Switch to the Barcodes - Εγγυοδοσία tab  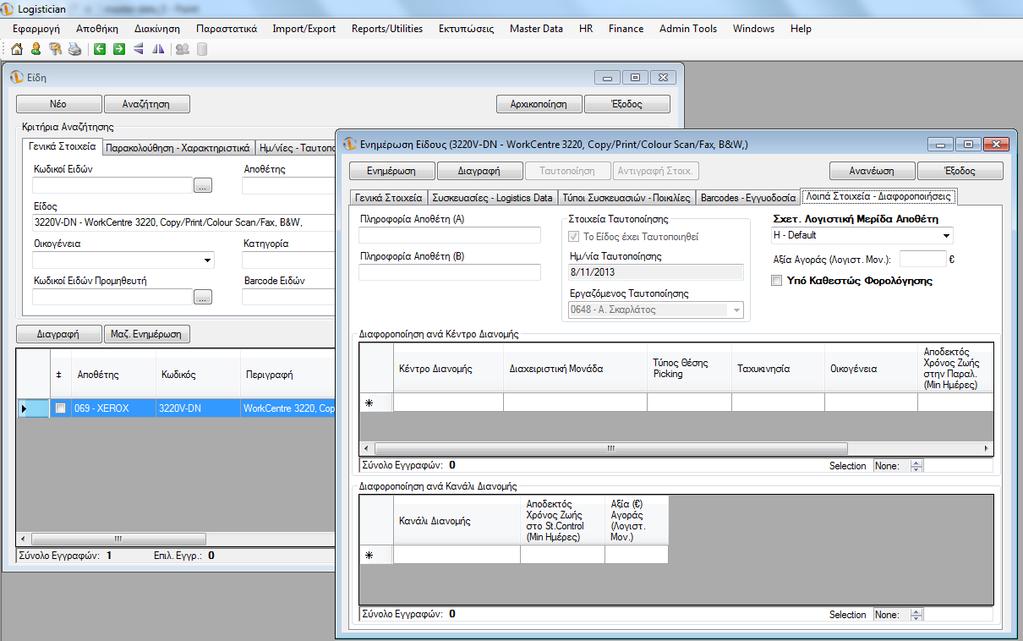tap(748, 198)
